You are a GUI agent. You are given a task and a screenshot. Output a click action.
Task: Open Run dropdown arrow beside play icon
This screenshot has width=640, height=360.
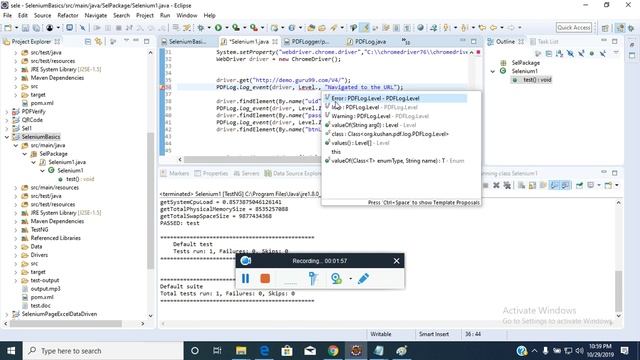click(x=227, y=28)
